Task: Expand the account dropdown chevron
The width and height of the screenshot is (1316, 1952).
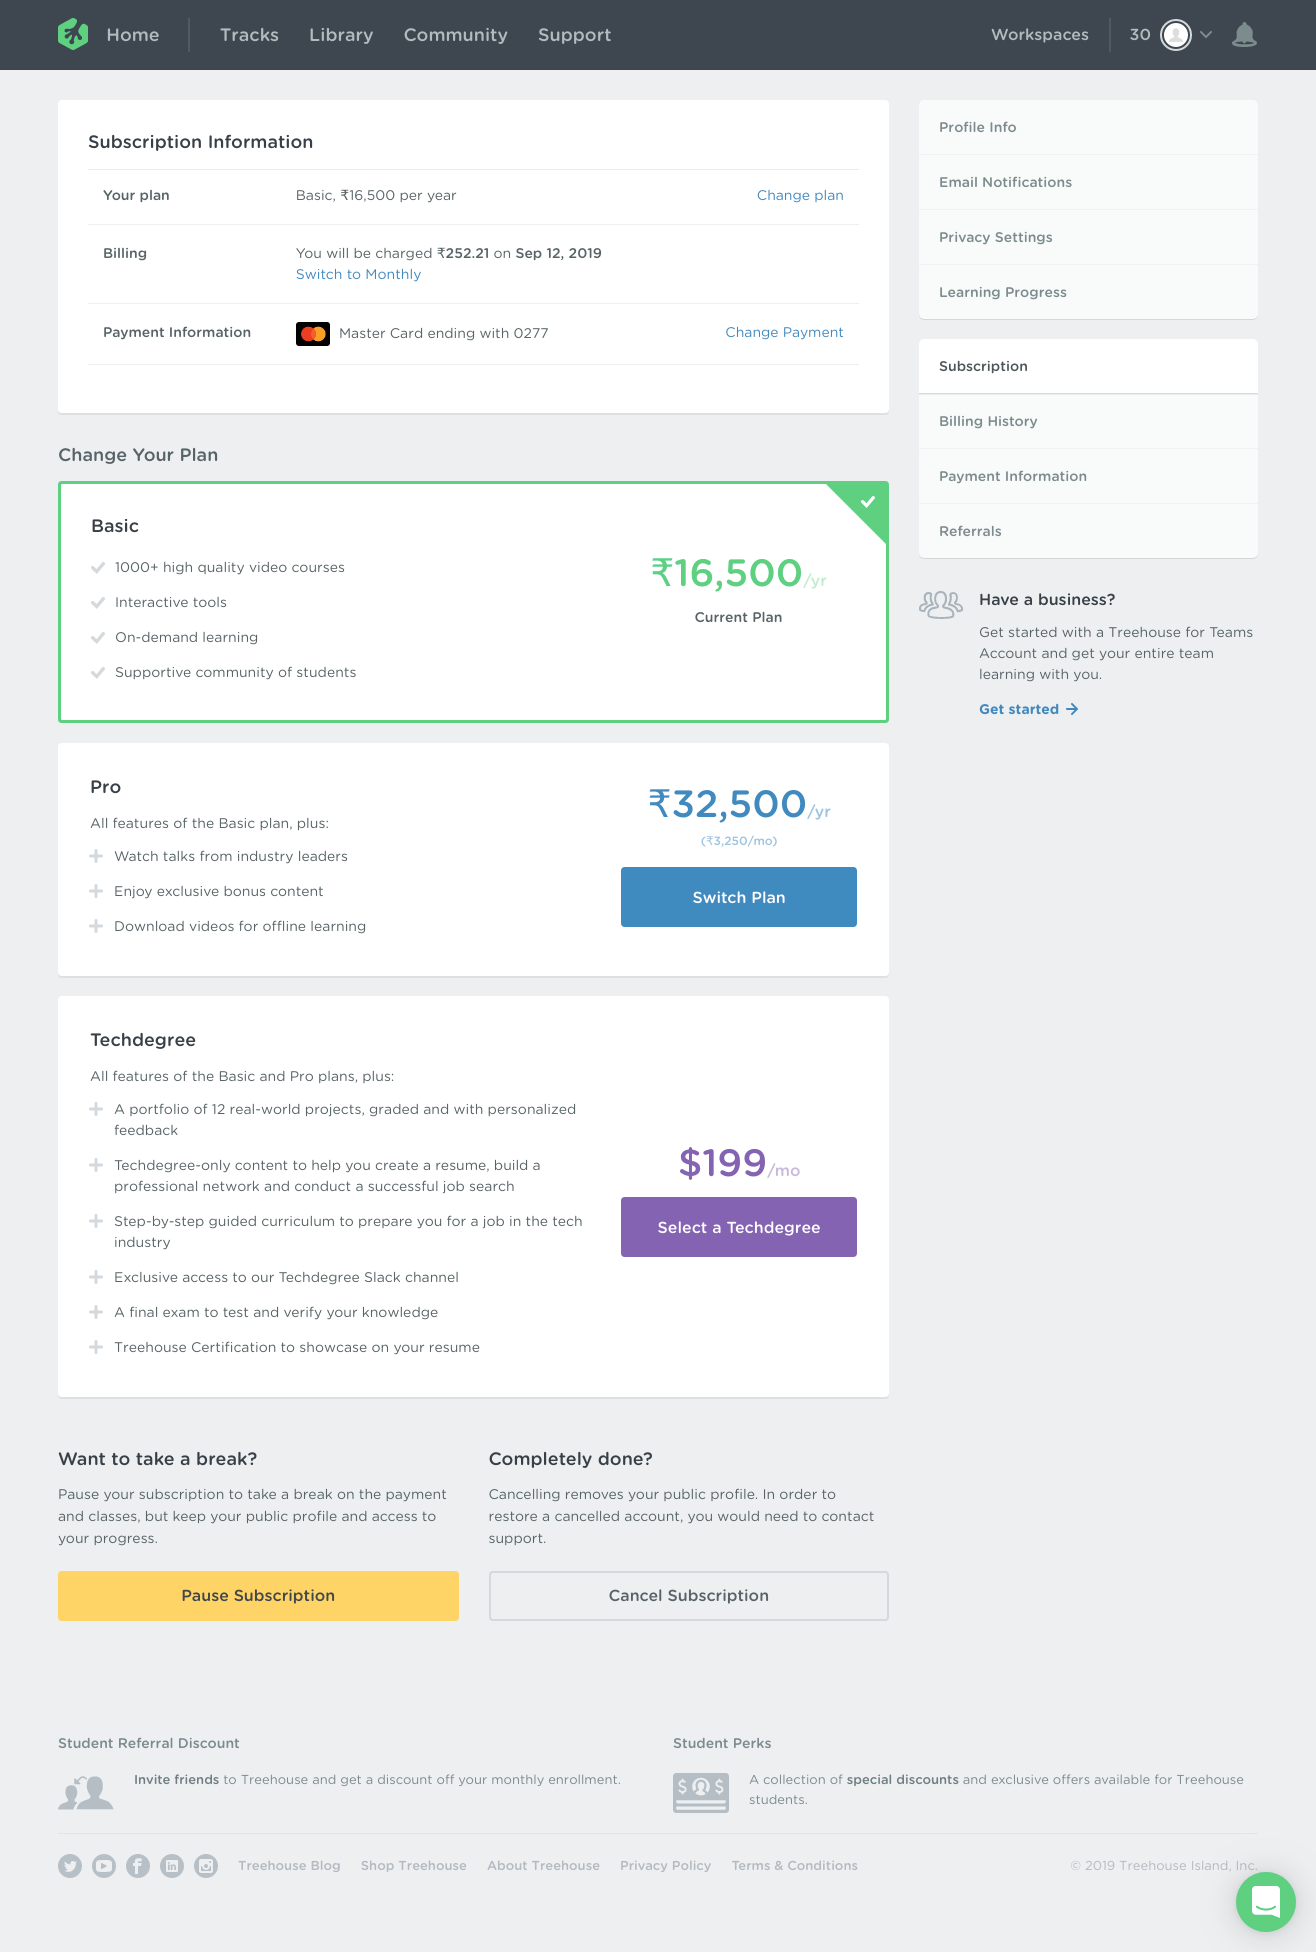Action: point(1206,35)
